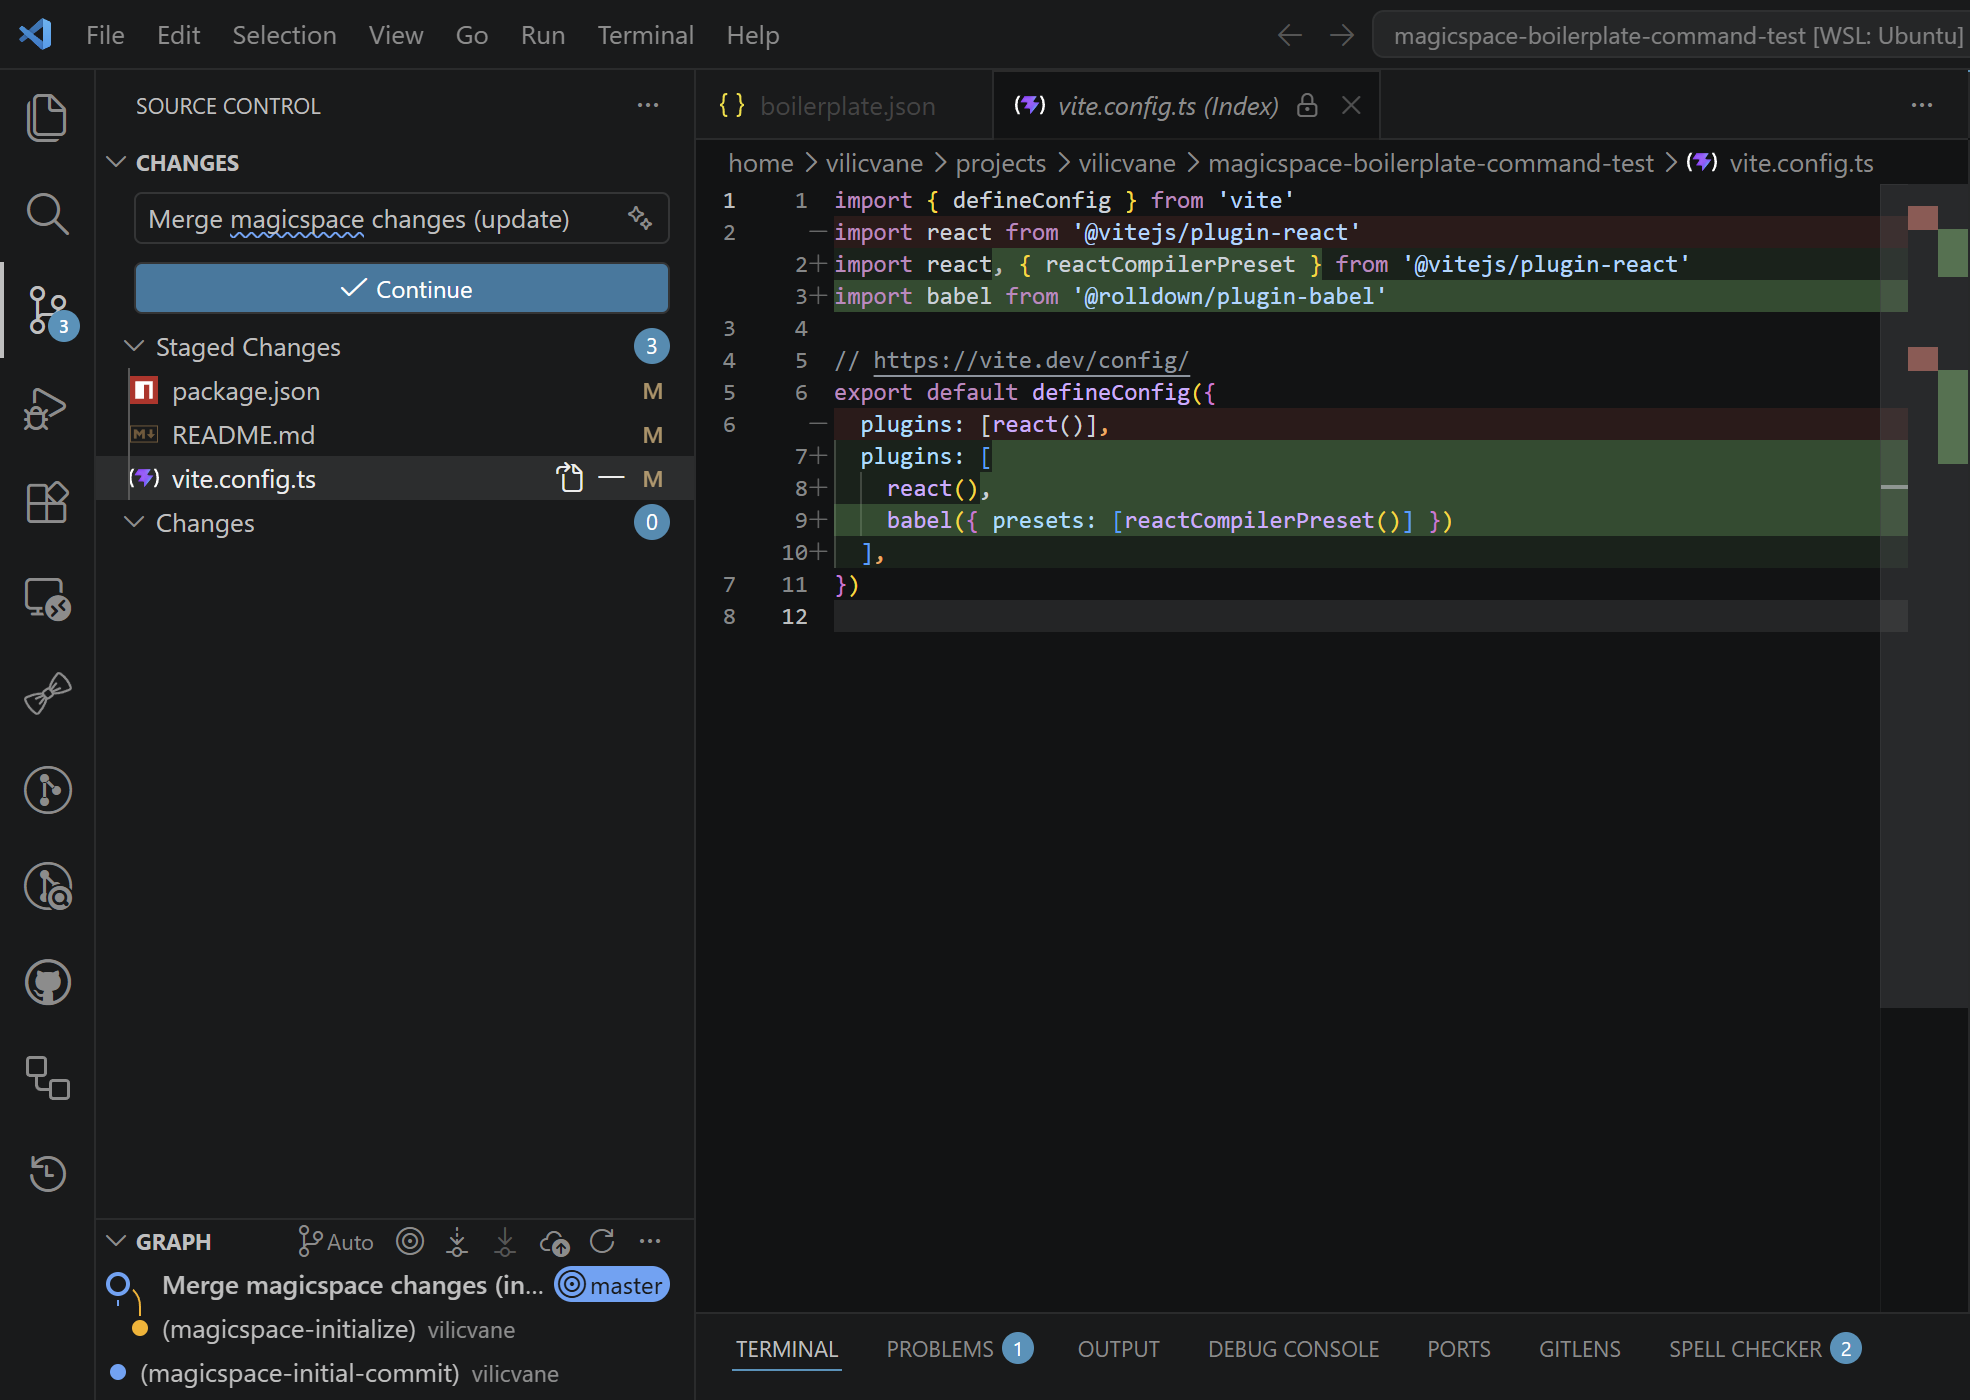Open Run and Debug view
The height and width of the screenshot is (1400, 1970).
[46, 408]
